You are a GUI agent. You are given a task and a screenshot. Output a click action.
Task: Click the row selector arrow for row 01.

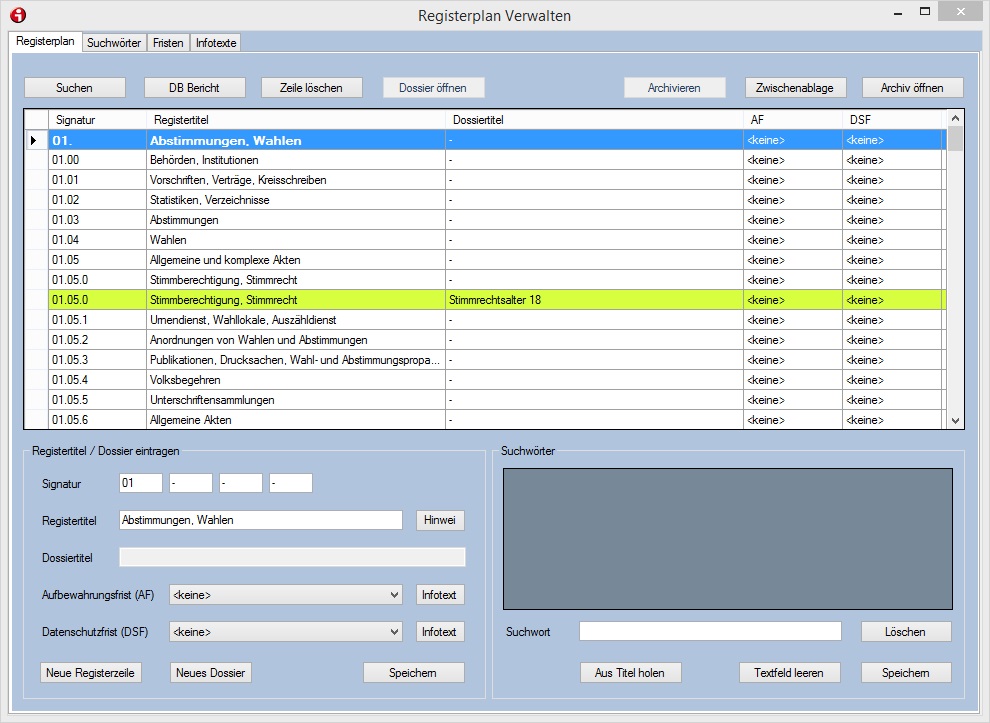click(35, 140)
